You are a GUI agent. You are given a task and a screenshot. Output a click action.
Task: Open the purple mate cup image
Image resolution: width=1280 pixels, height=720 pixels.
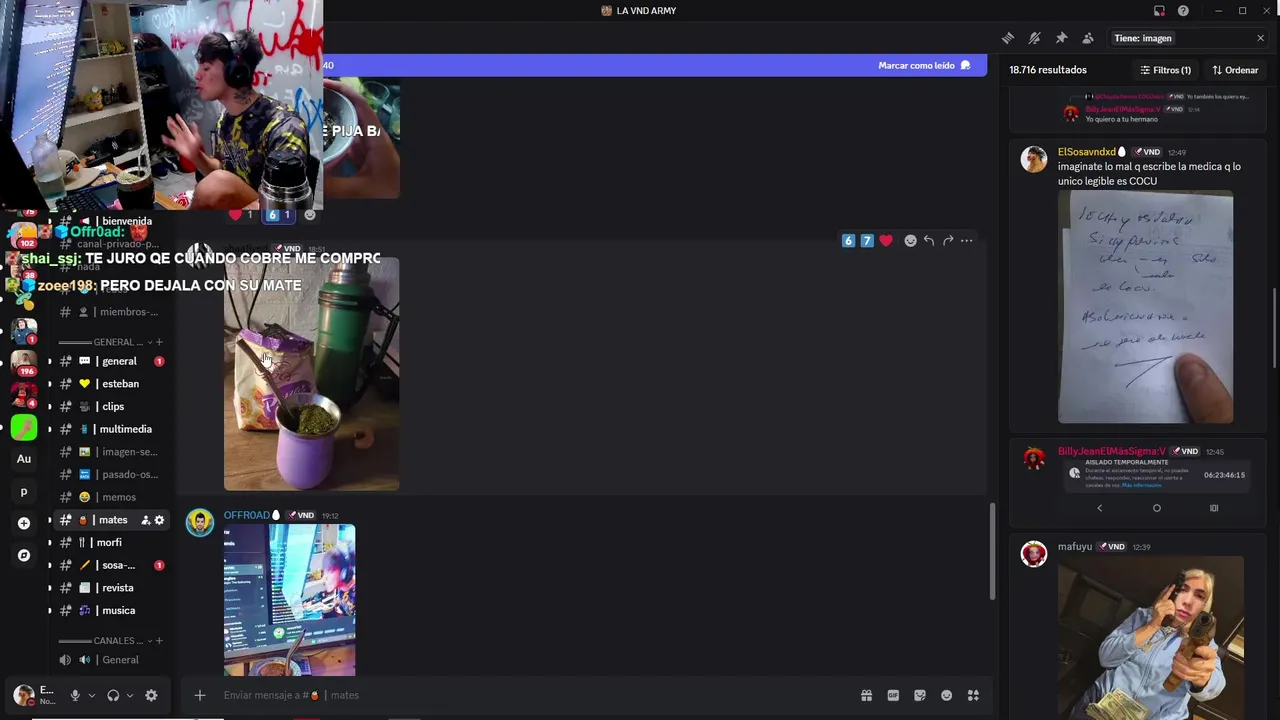tap(311, 374)
